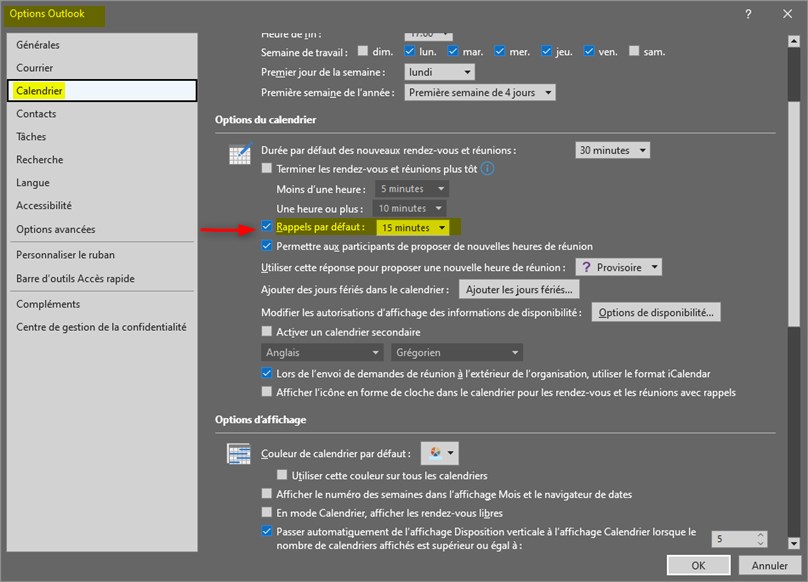Open Centre de gestion de la confidentialité
Viewport: 808px width, 582px height.
pos(102,327)
